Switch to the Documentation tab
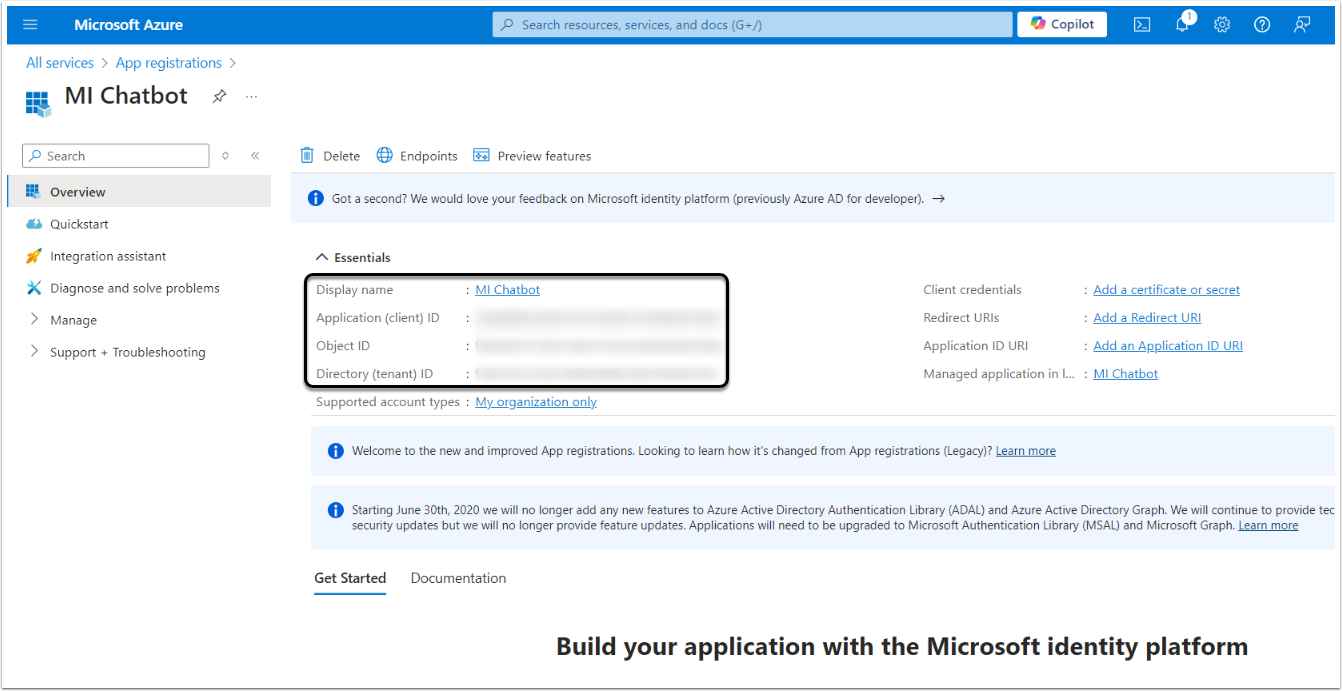The height and width of the screenshot is (691, 1342). click(x=458, y=578)
